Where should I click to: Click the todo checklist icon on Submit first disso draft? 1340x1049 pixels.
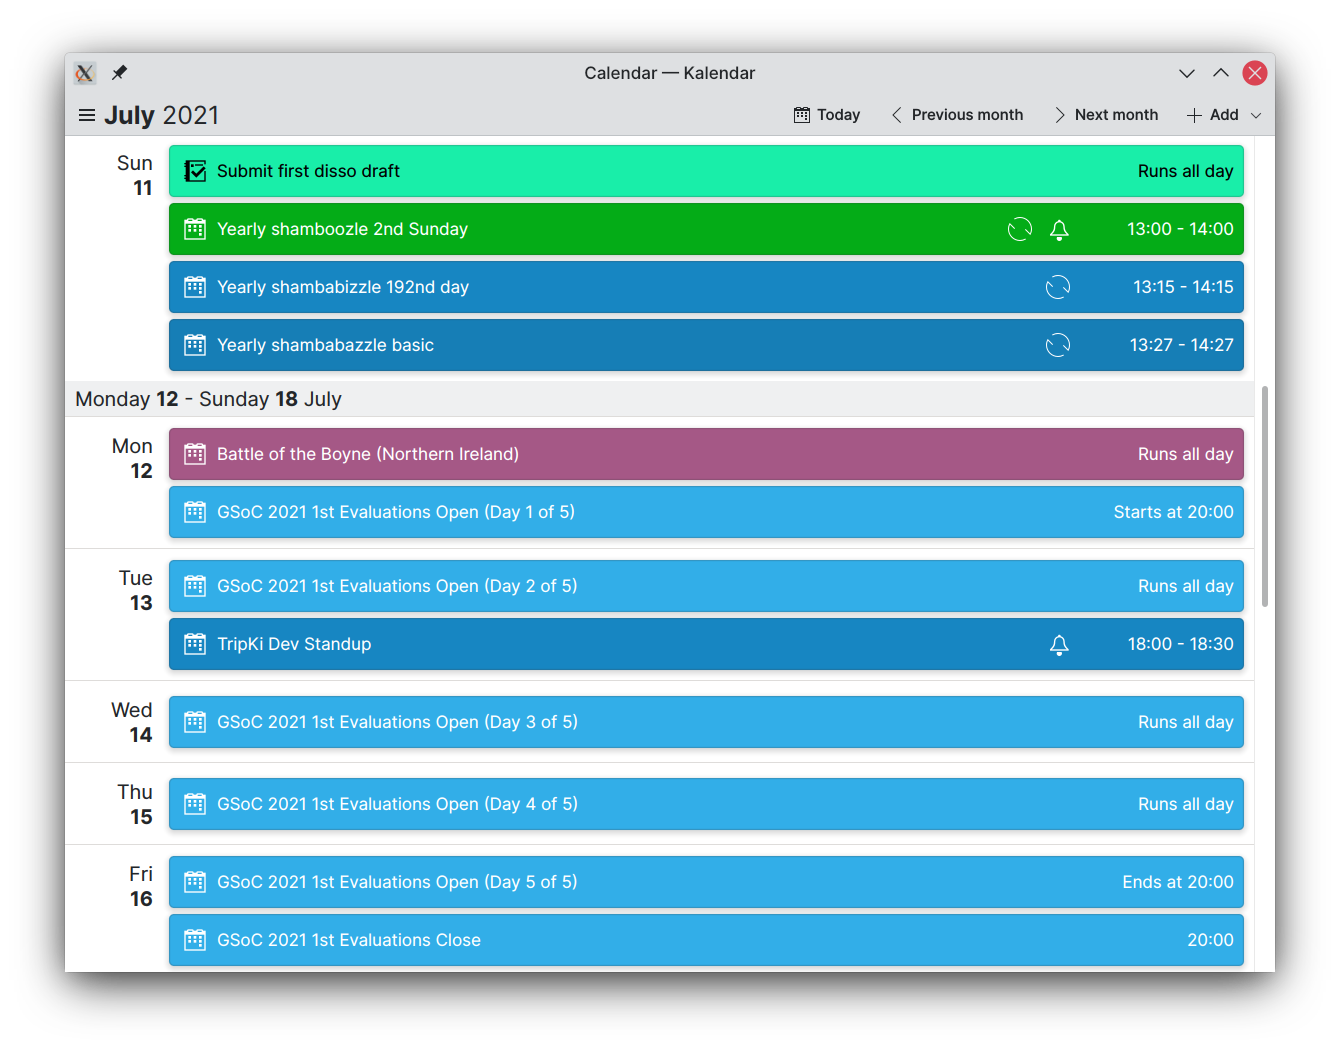195,171
